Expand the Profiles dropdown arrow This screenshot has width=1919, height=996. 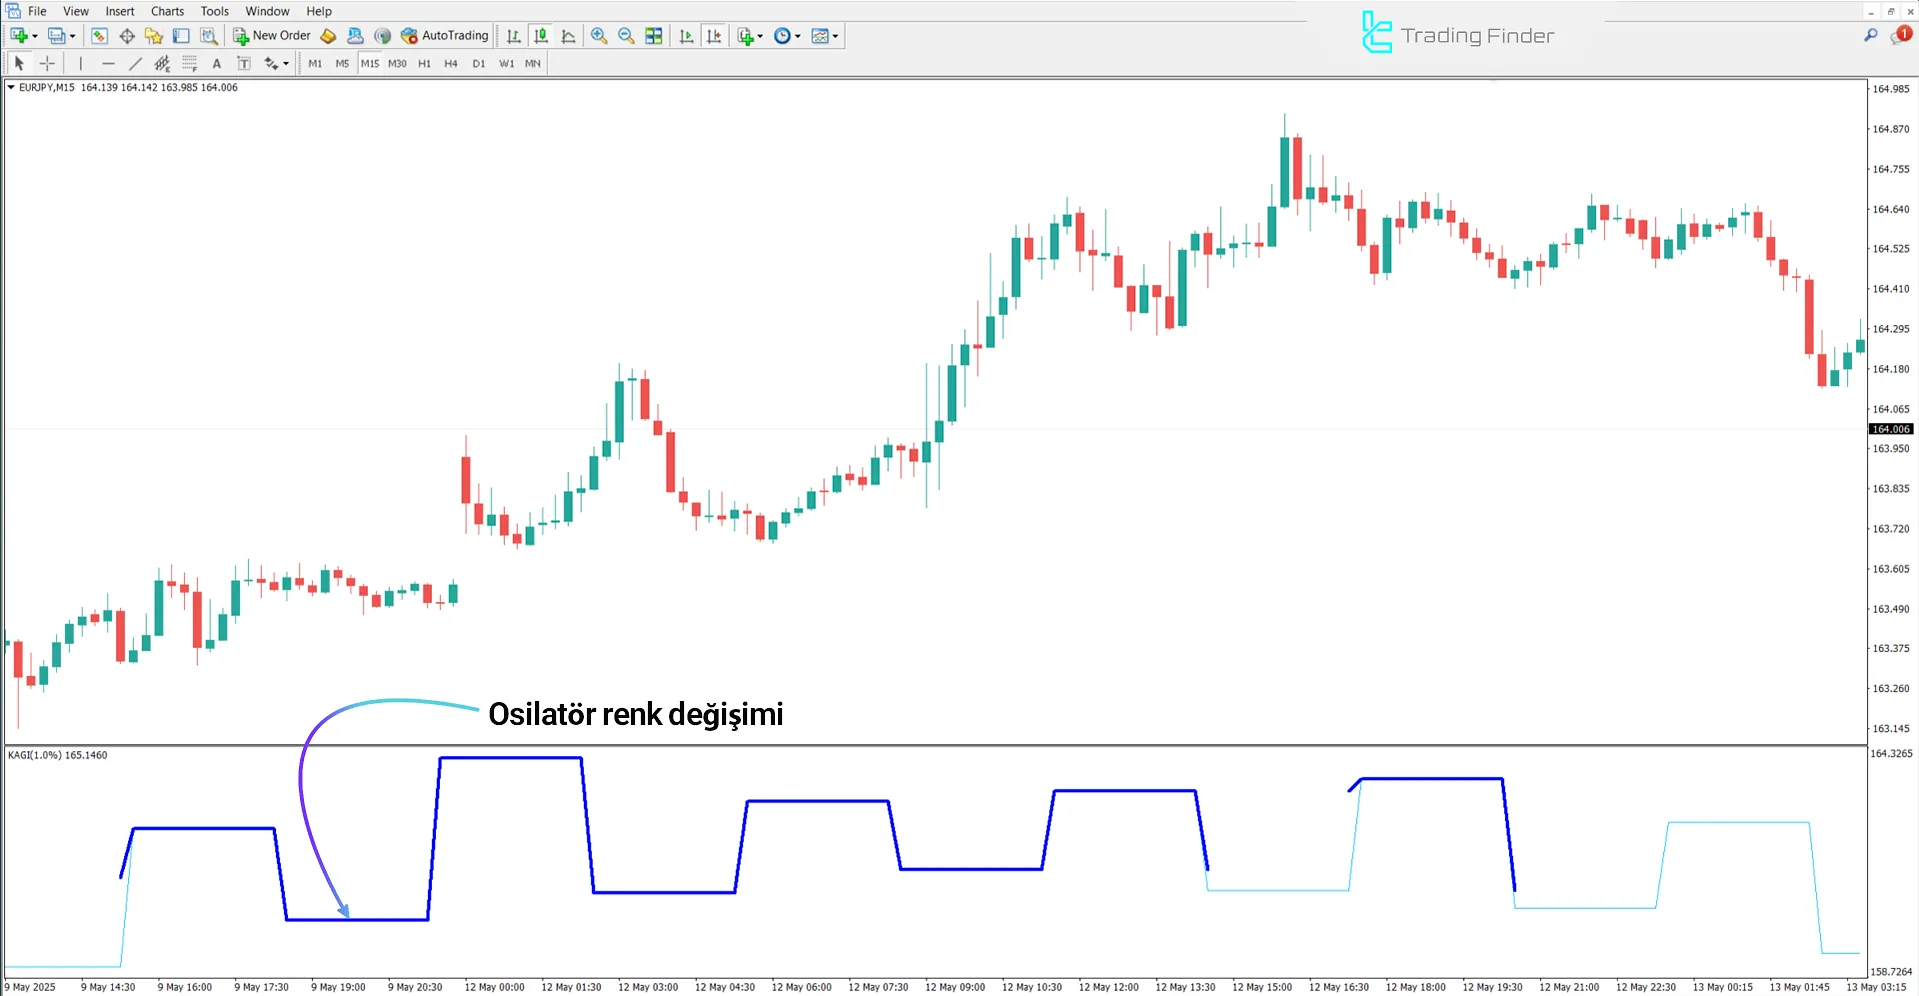click(72, 36)
